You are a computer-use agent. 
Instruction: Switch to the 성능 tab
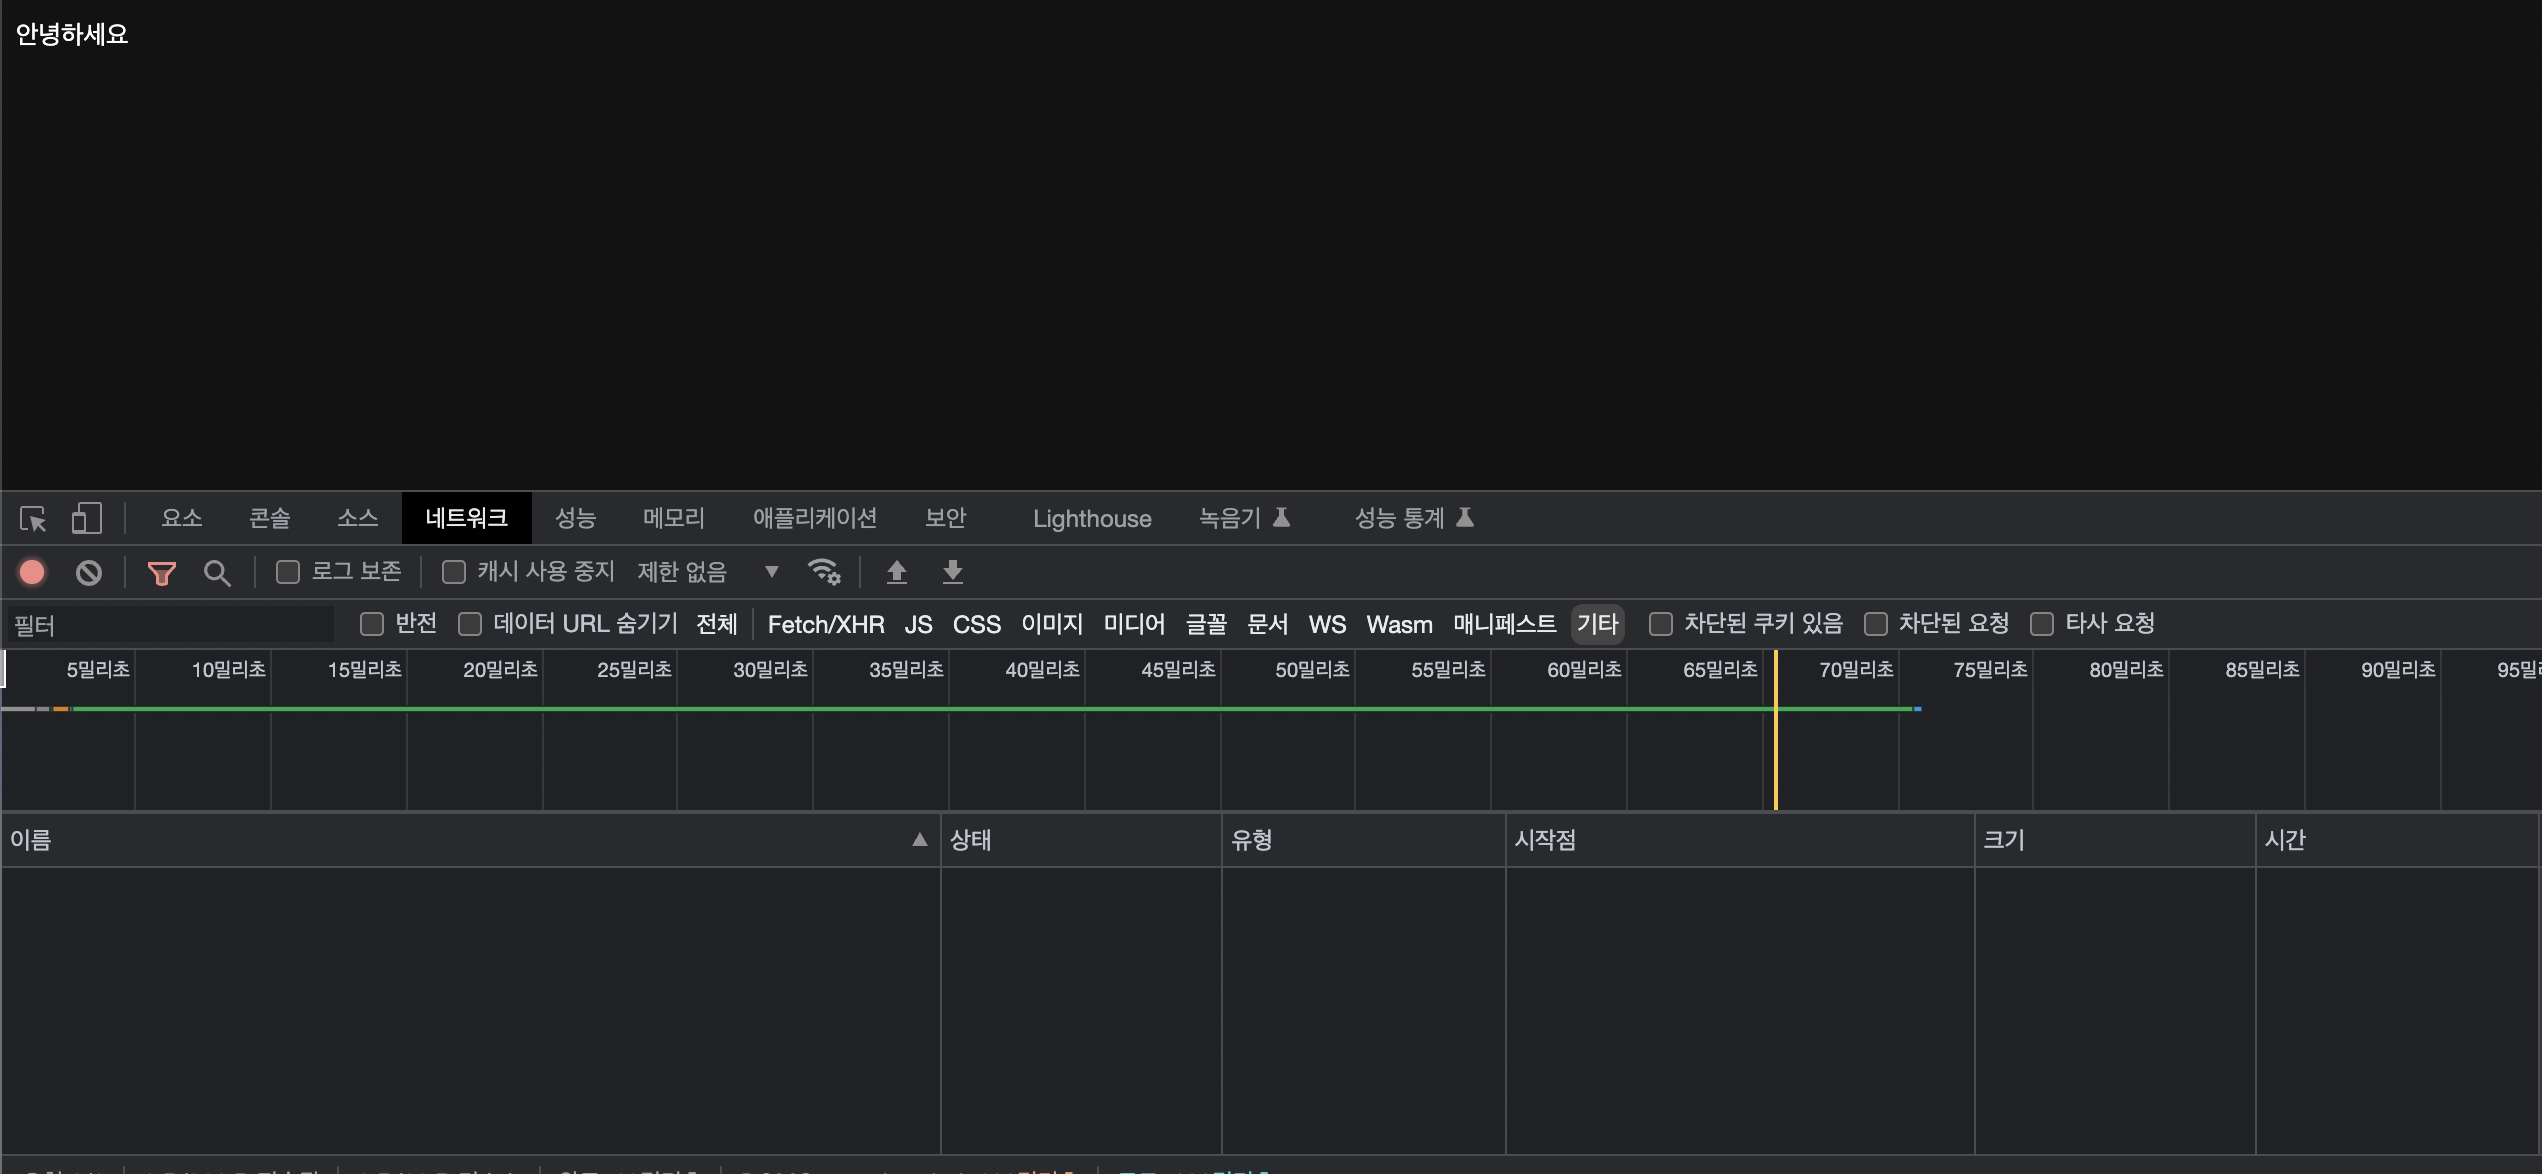[x=576, y=518]
